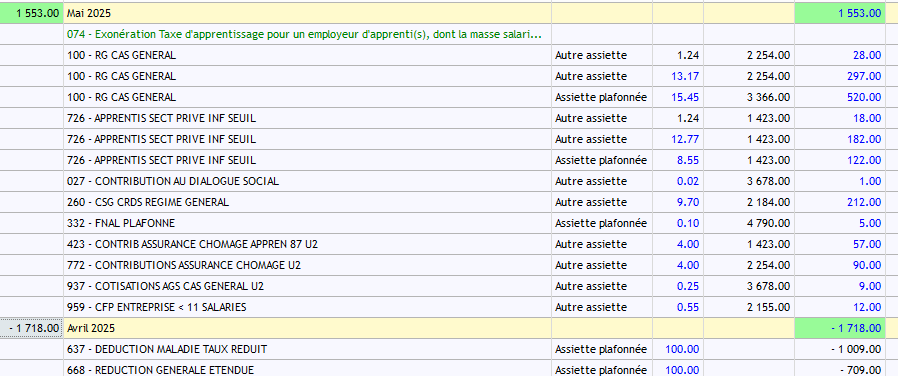
Task: Click base 2 184.00 for CSG CRDS
Action: (x=769, y=202)
